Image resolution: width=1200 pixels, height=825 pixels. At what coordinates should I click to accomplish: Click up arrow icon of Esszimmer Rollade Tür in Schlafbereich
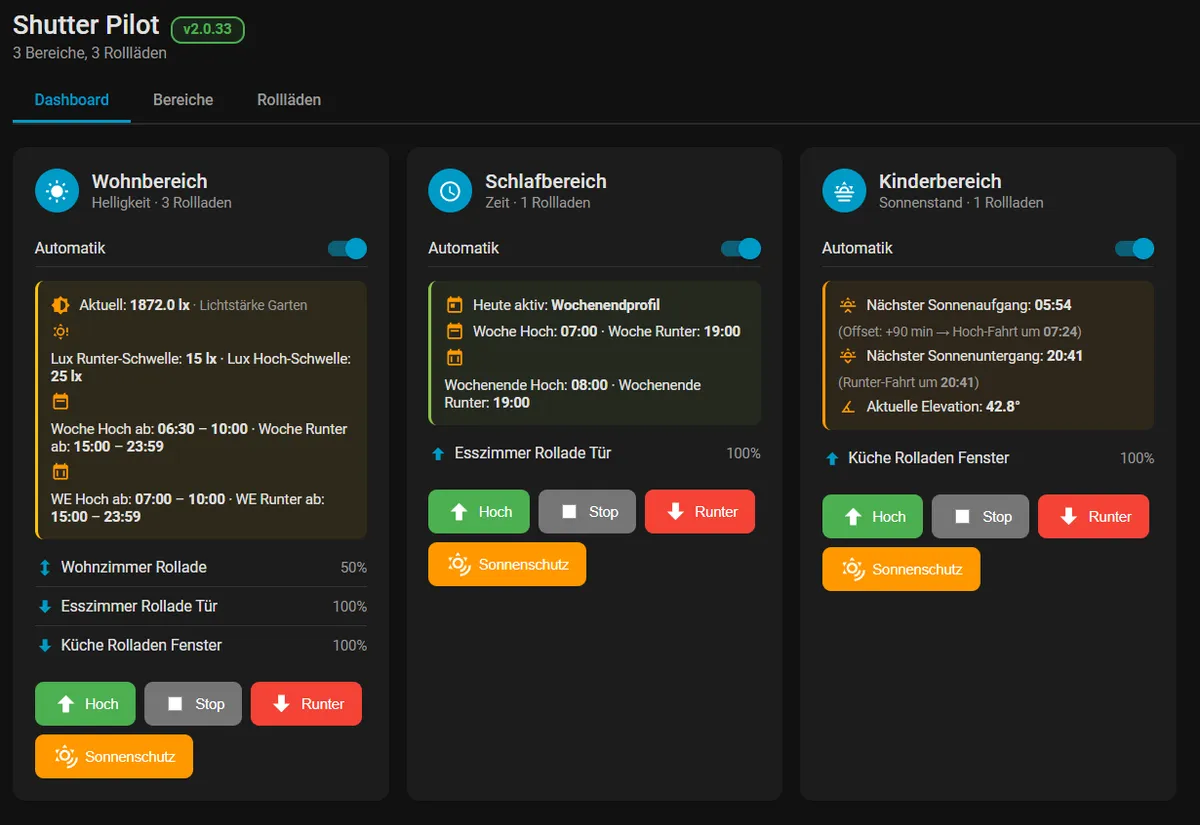(438, 454)
